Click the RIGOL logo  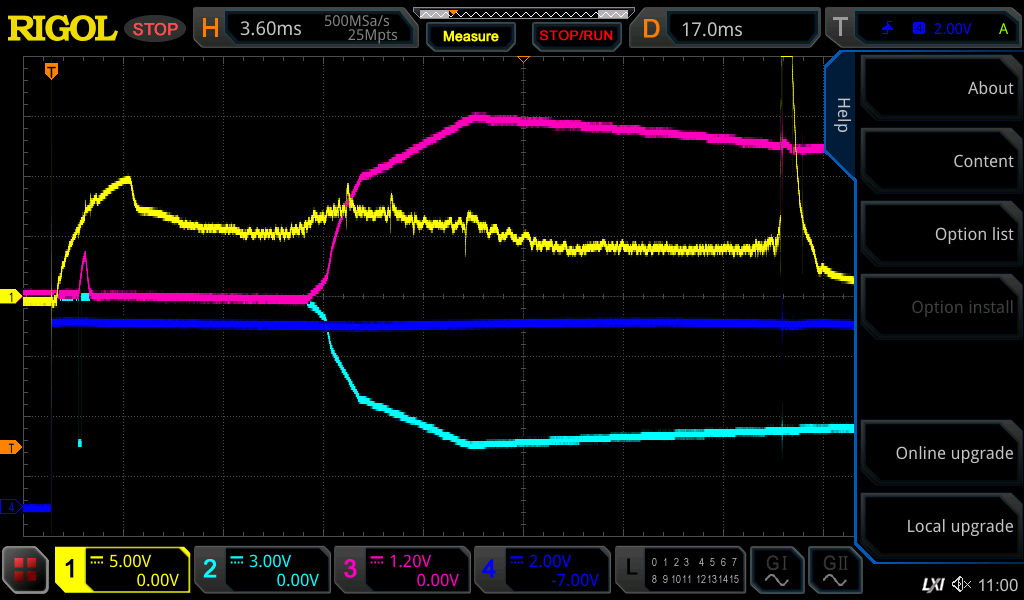pyautogui.click(x=62, y=28)
